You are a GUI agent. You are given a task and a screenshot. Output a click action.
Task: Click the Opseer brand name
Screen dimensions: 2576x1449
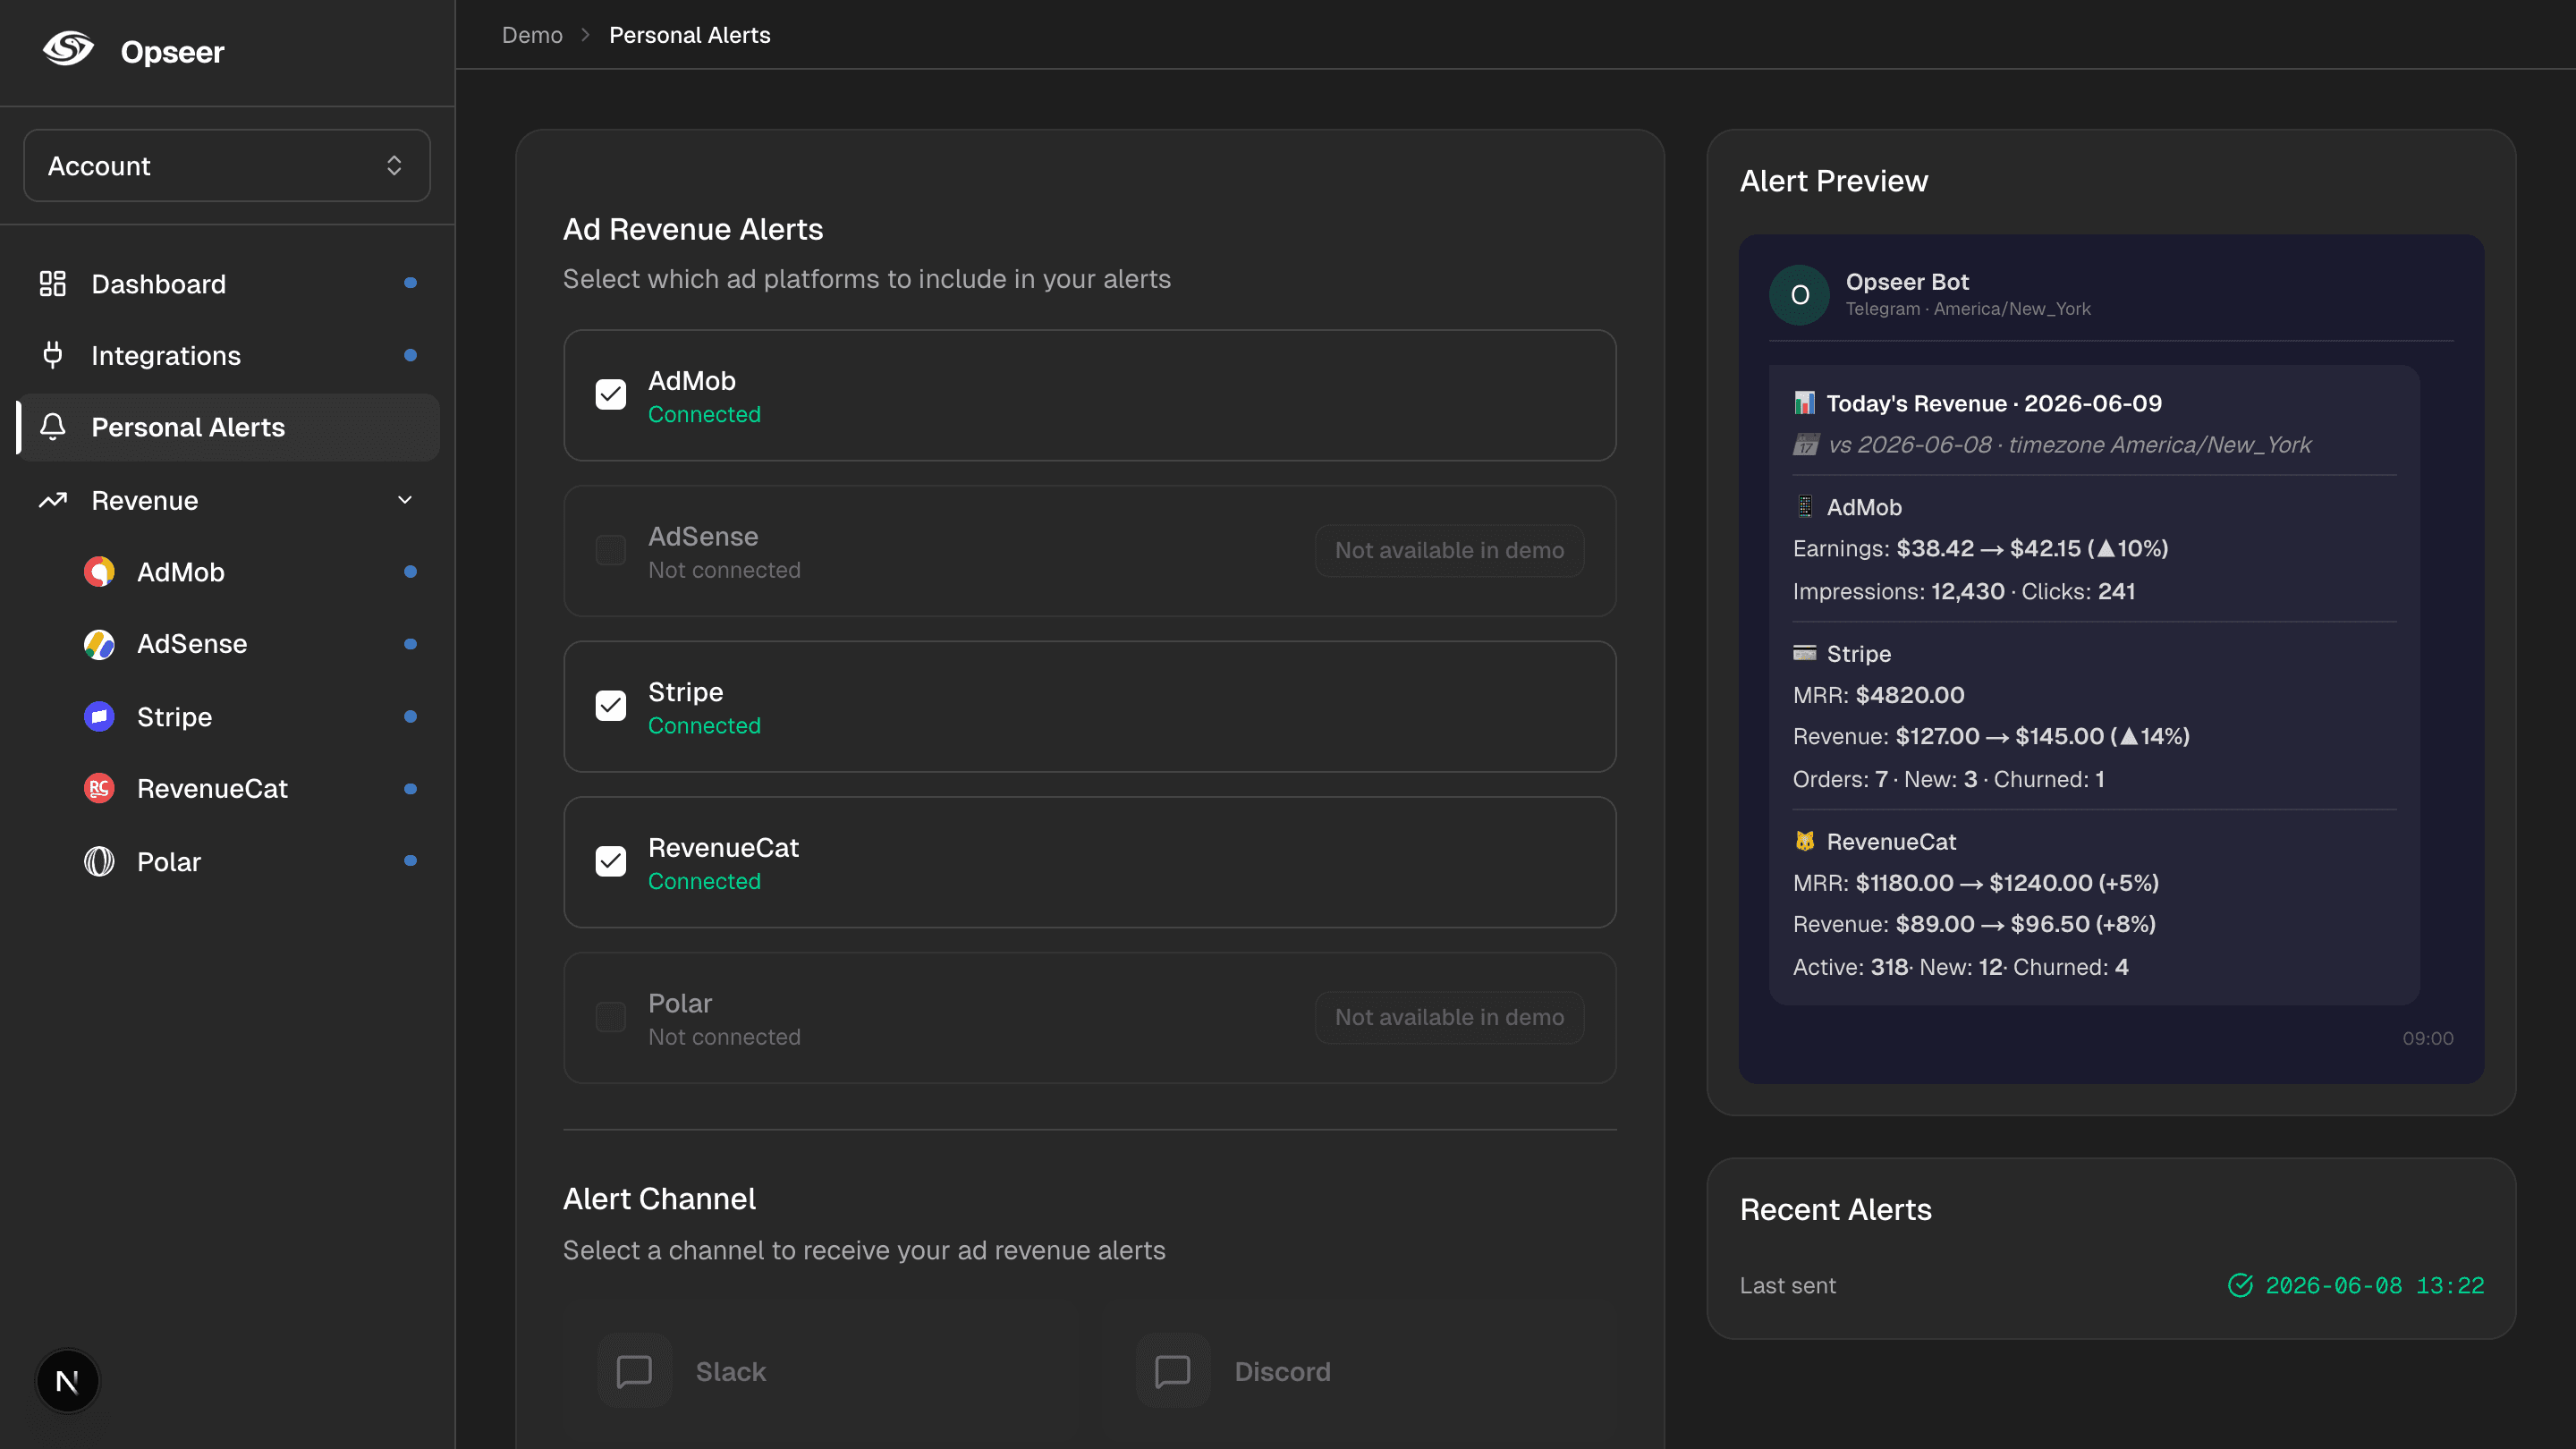tap(172, 52)
